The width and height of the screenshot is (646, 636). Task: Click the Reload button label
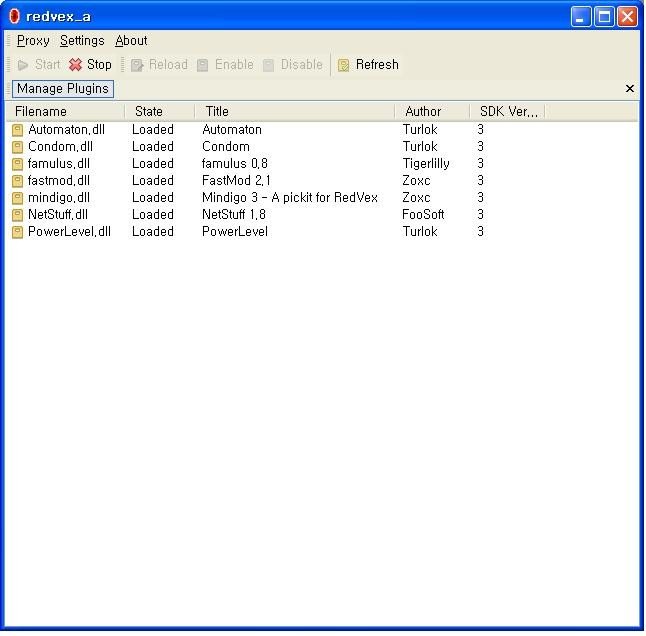pyautogui.click(x=168, y=65)
